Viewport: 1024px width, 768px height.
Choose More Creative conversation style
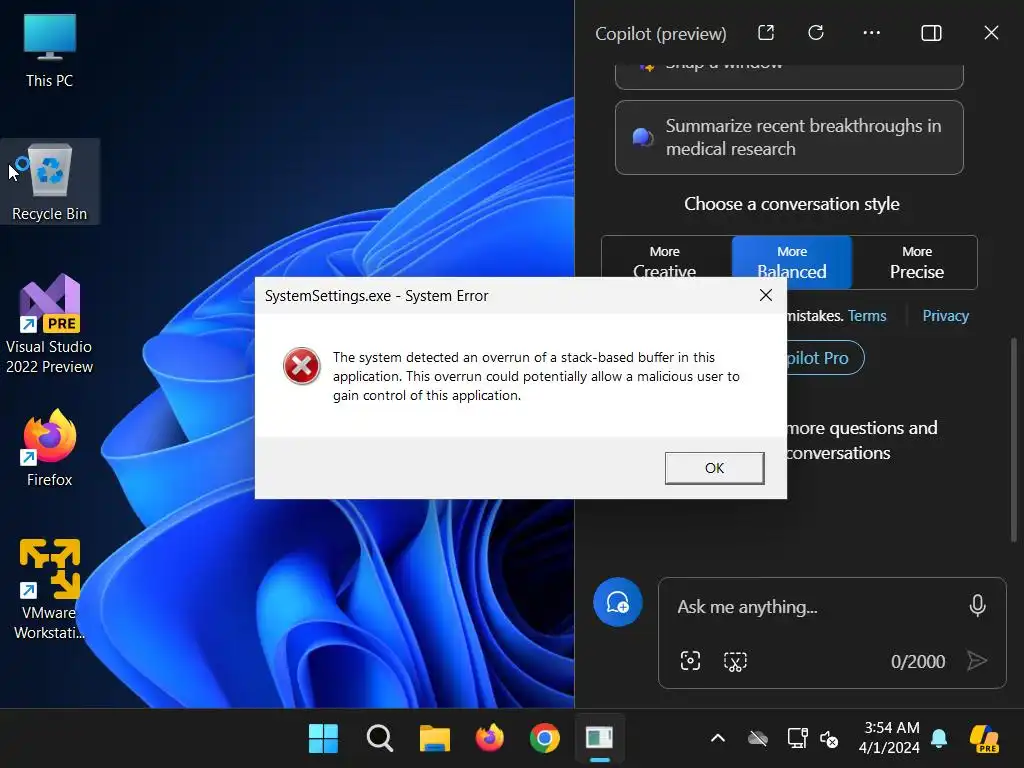tap(665, 263)
